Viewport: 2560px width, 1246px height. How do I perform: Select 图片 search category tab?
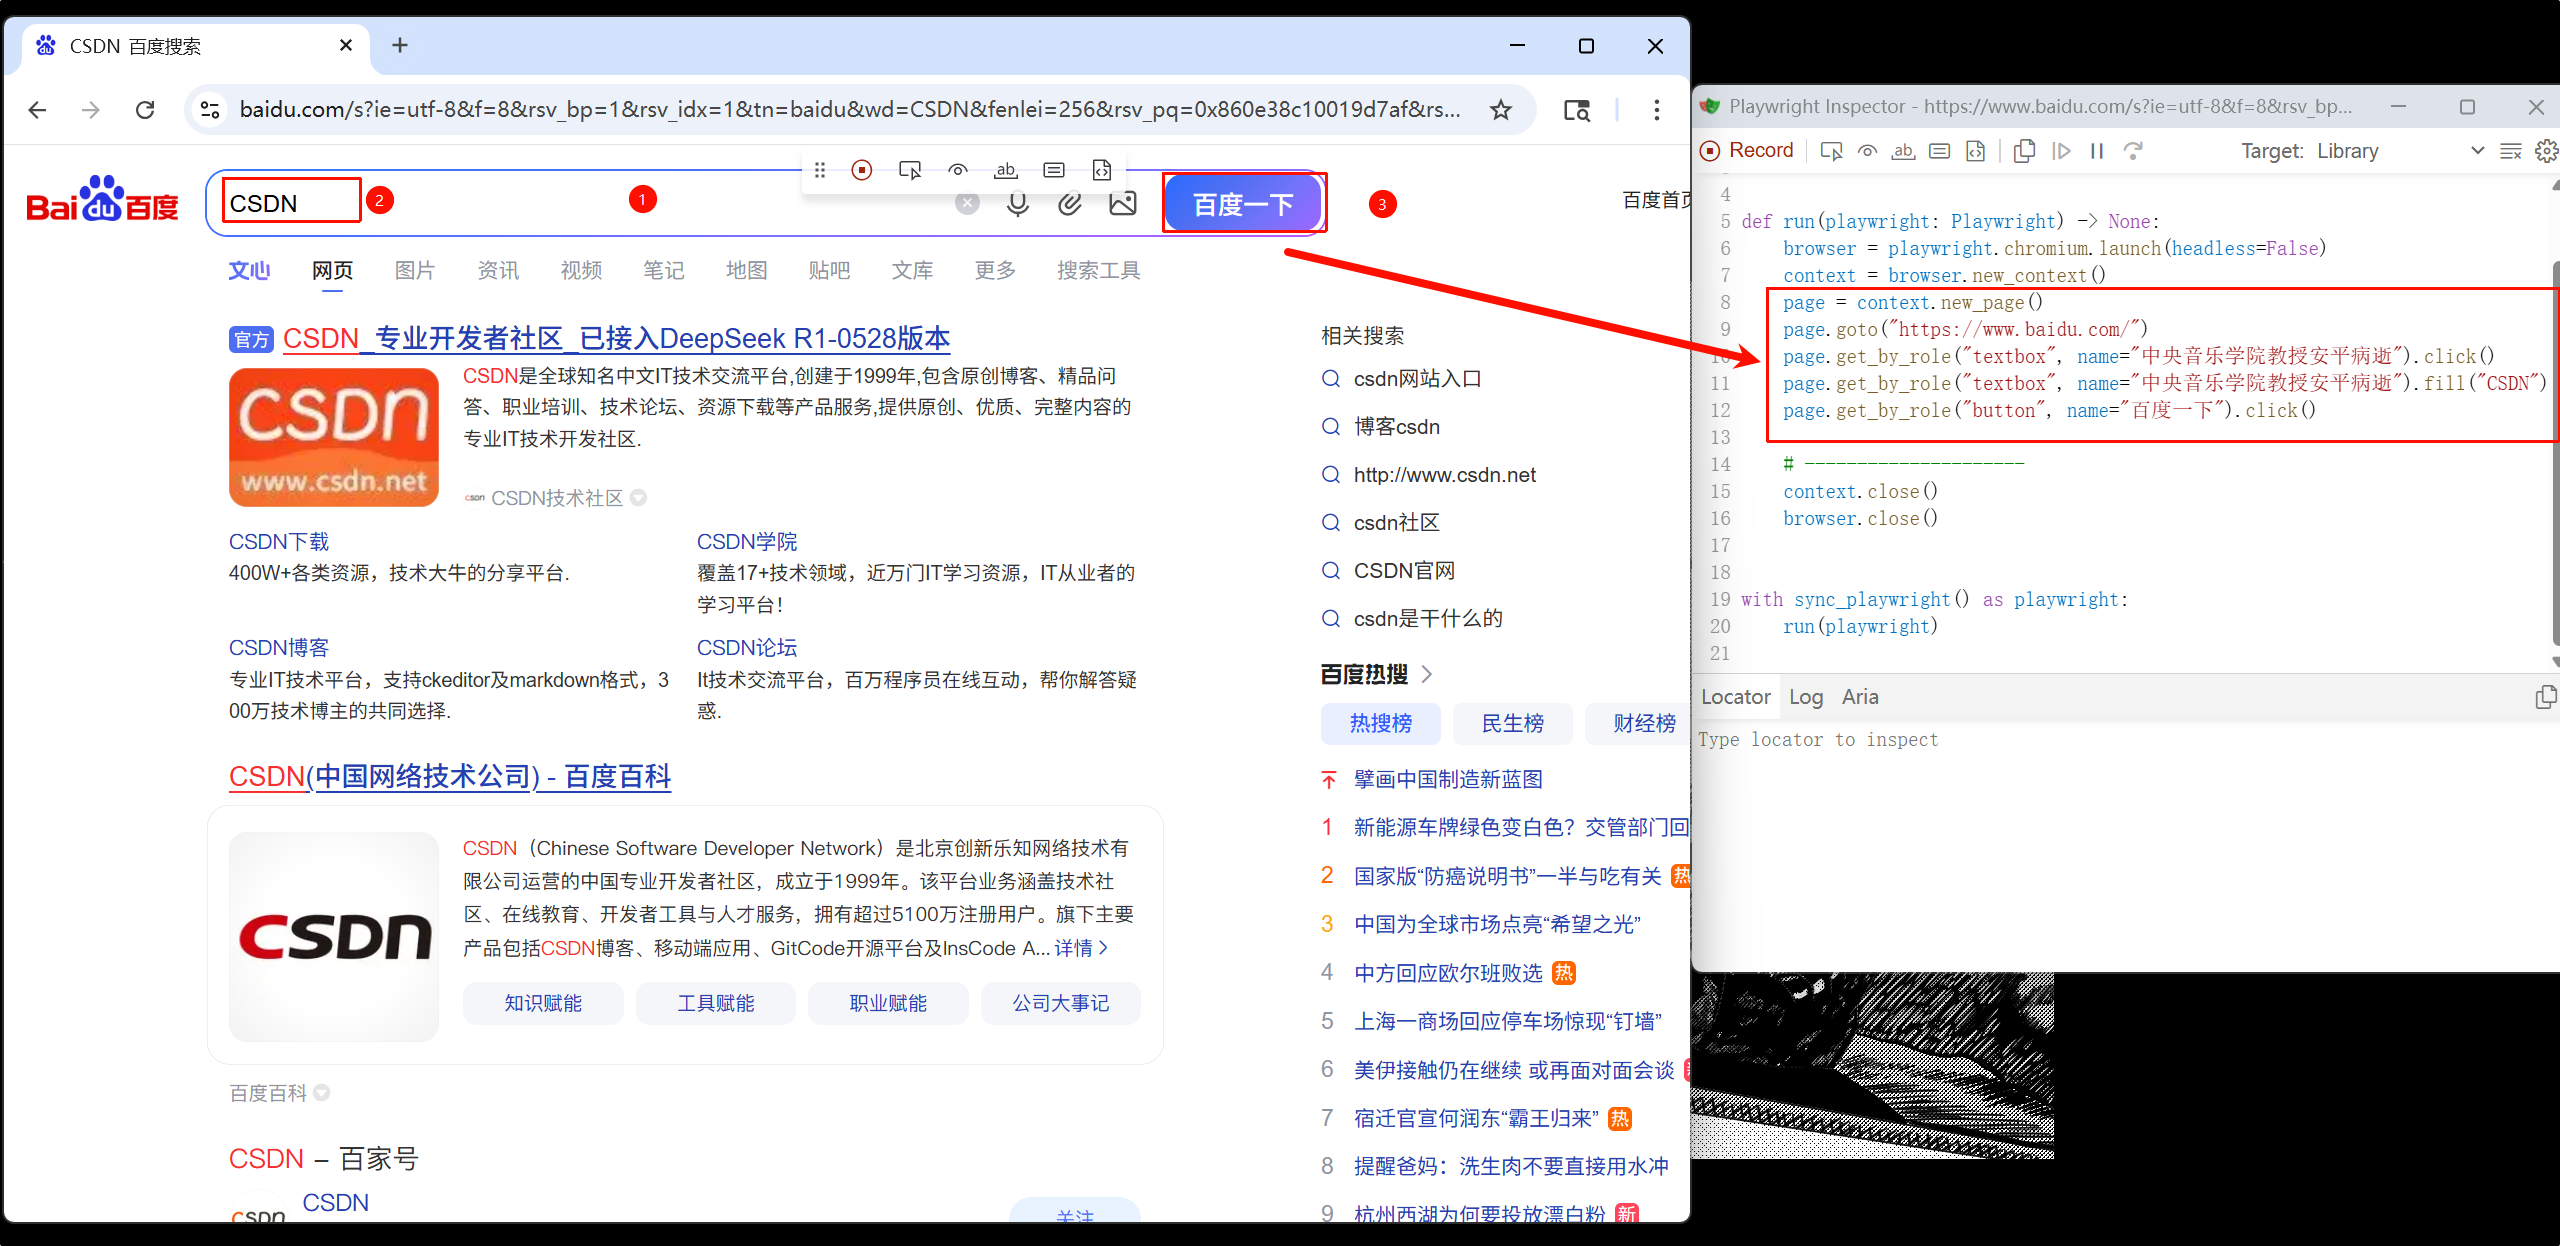414,270
